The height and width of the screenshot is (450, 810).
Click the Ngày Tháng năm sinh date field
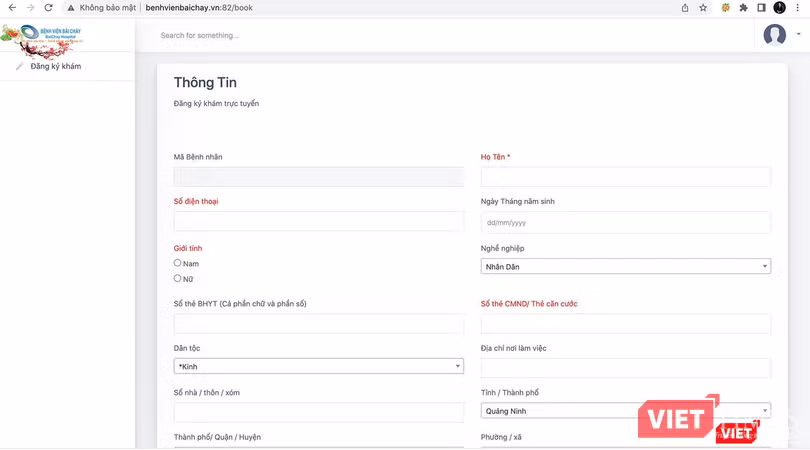(x=625, y=222)
